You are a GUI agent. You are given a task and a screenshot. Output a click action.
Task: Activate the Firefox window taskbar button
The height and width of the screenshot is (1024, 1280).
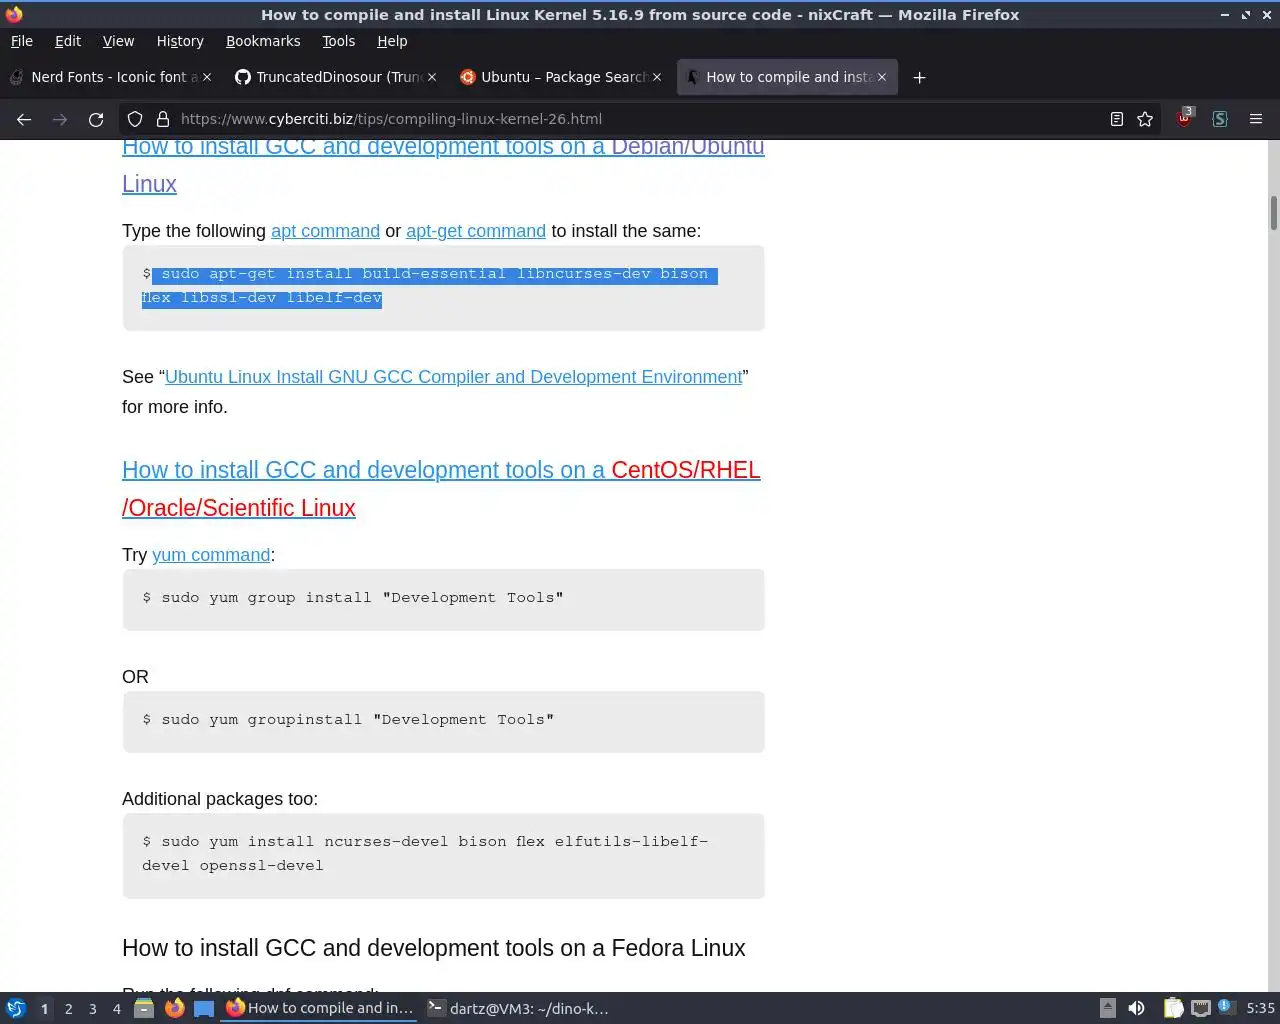319,1008
